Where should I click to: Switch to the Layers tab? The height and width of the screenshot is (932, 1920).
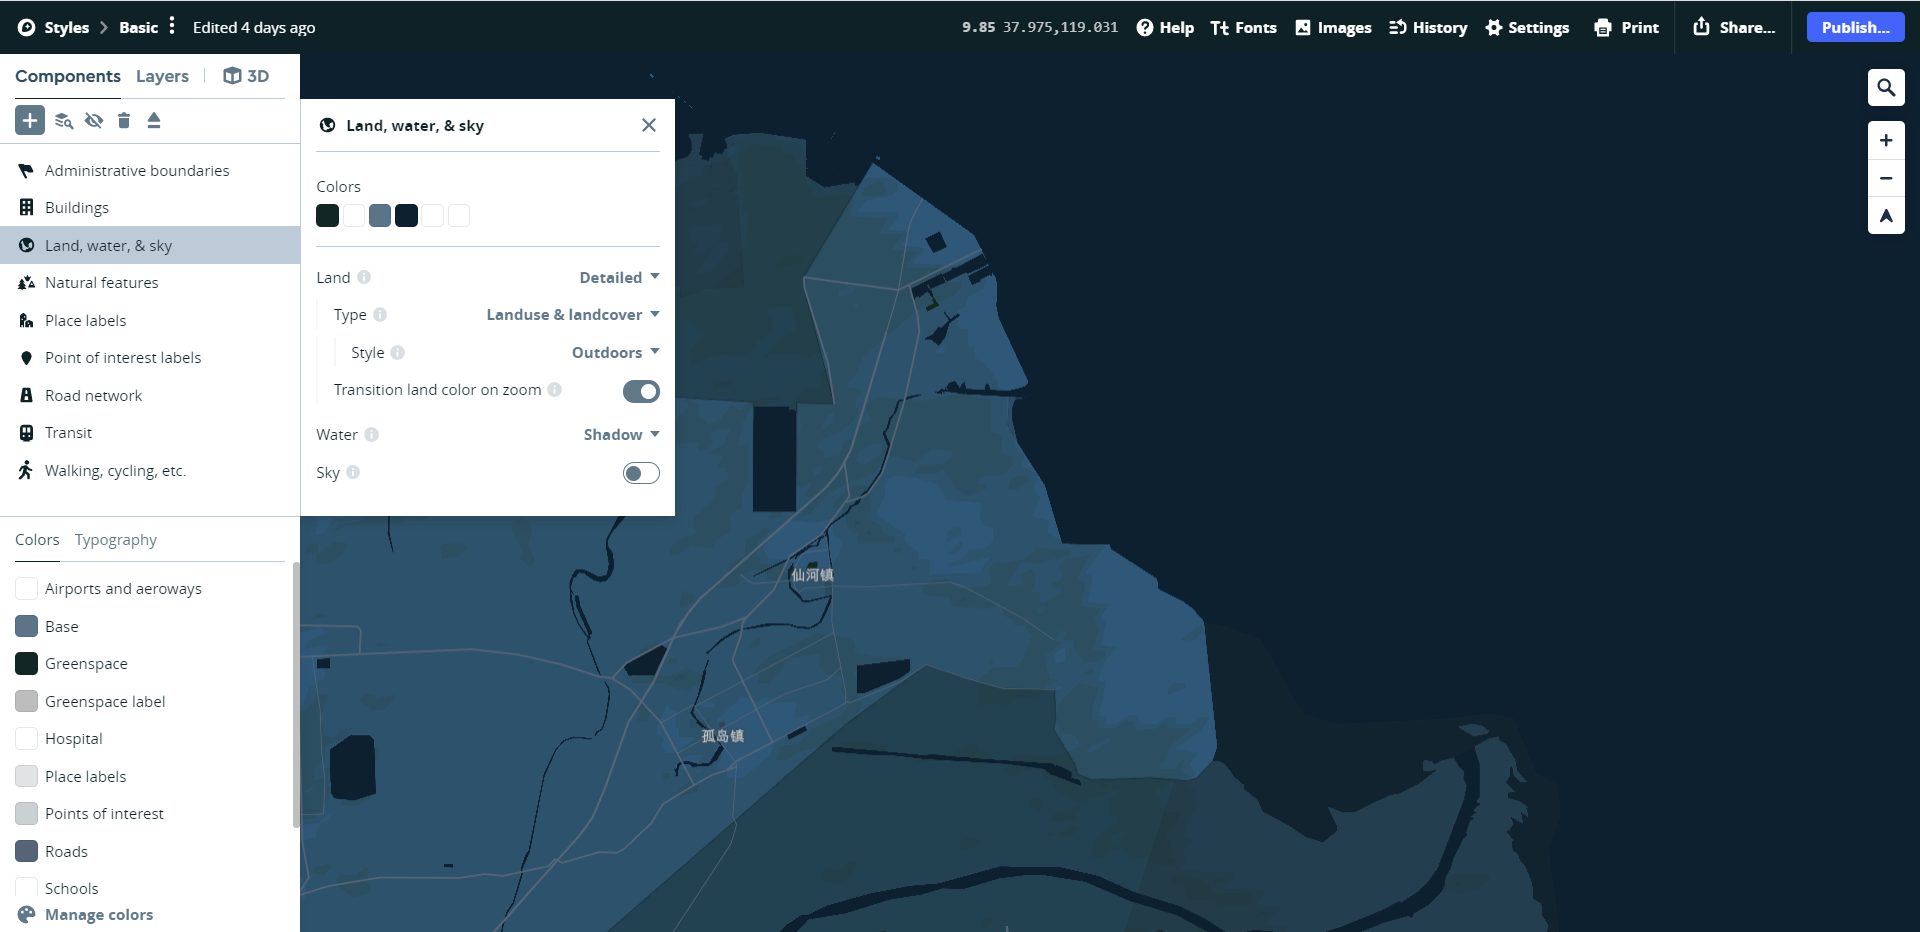pyautogui.click(x=162, y=76)
